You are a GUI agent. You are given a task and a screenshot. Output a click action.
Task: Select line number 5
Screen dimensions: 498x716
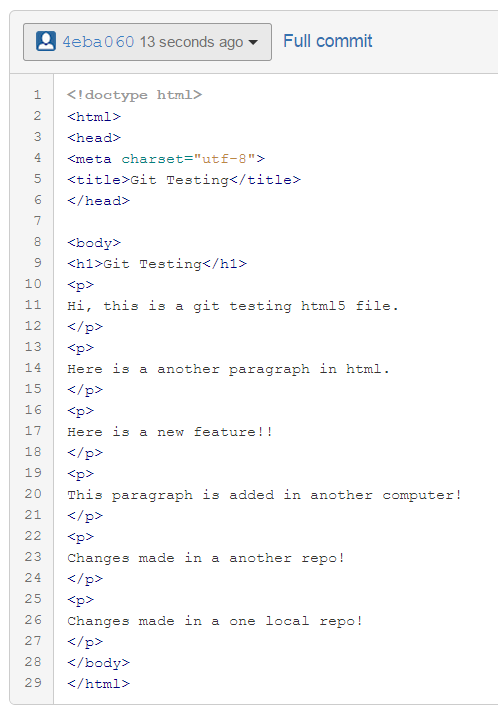tap(37, 179)
